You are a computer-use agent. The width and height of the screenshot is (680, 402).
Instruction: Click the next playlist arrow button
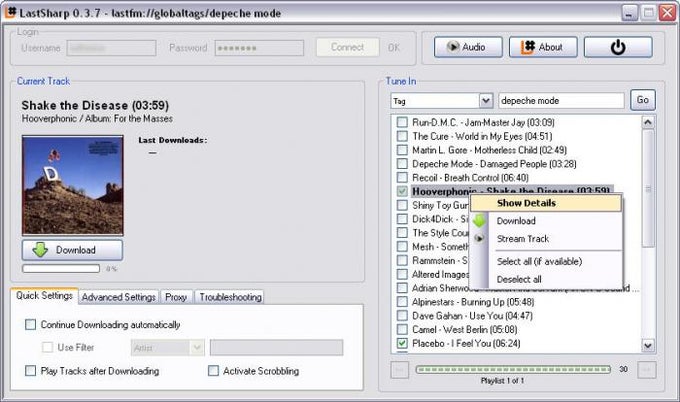[647, 370]
